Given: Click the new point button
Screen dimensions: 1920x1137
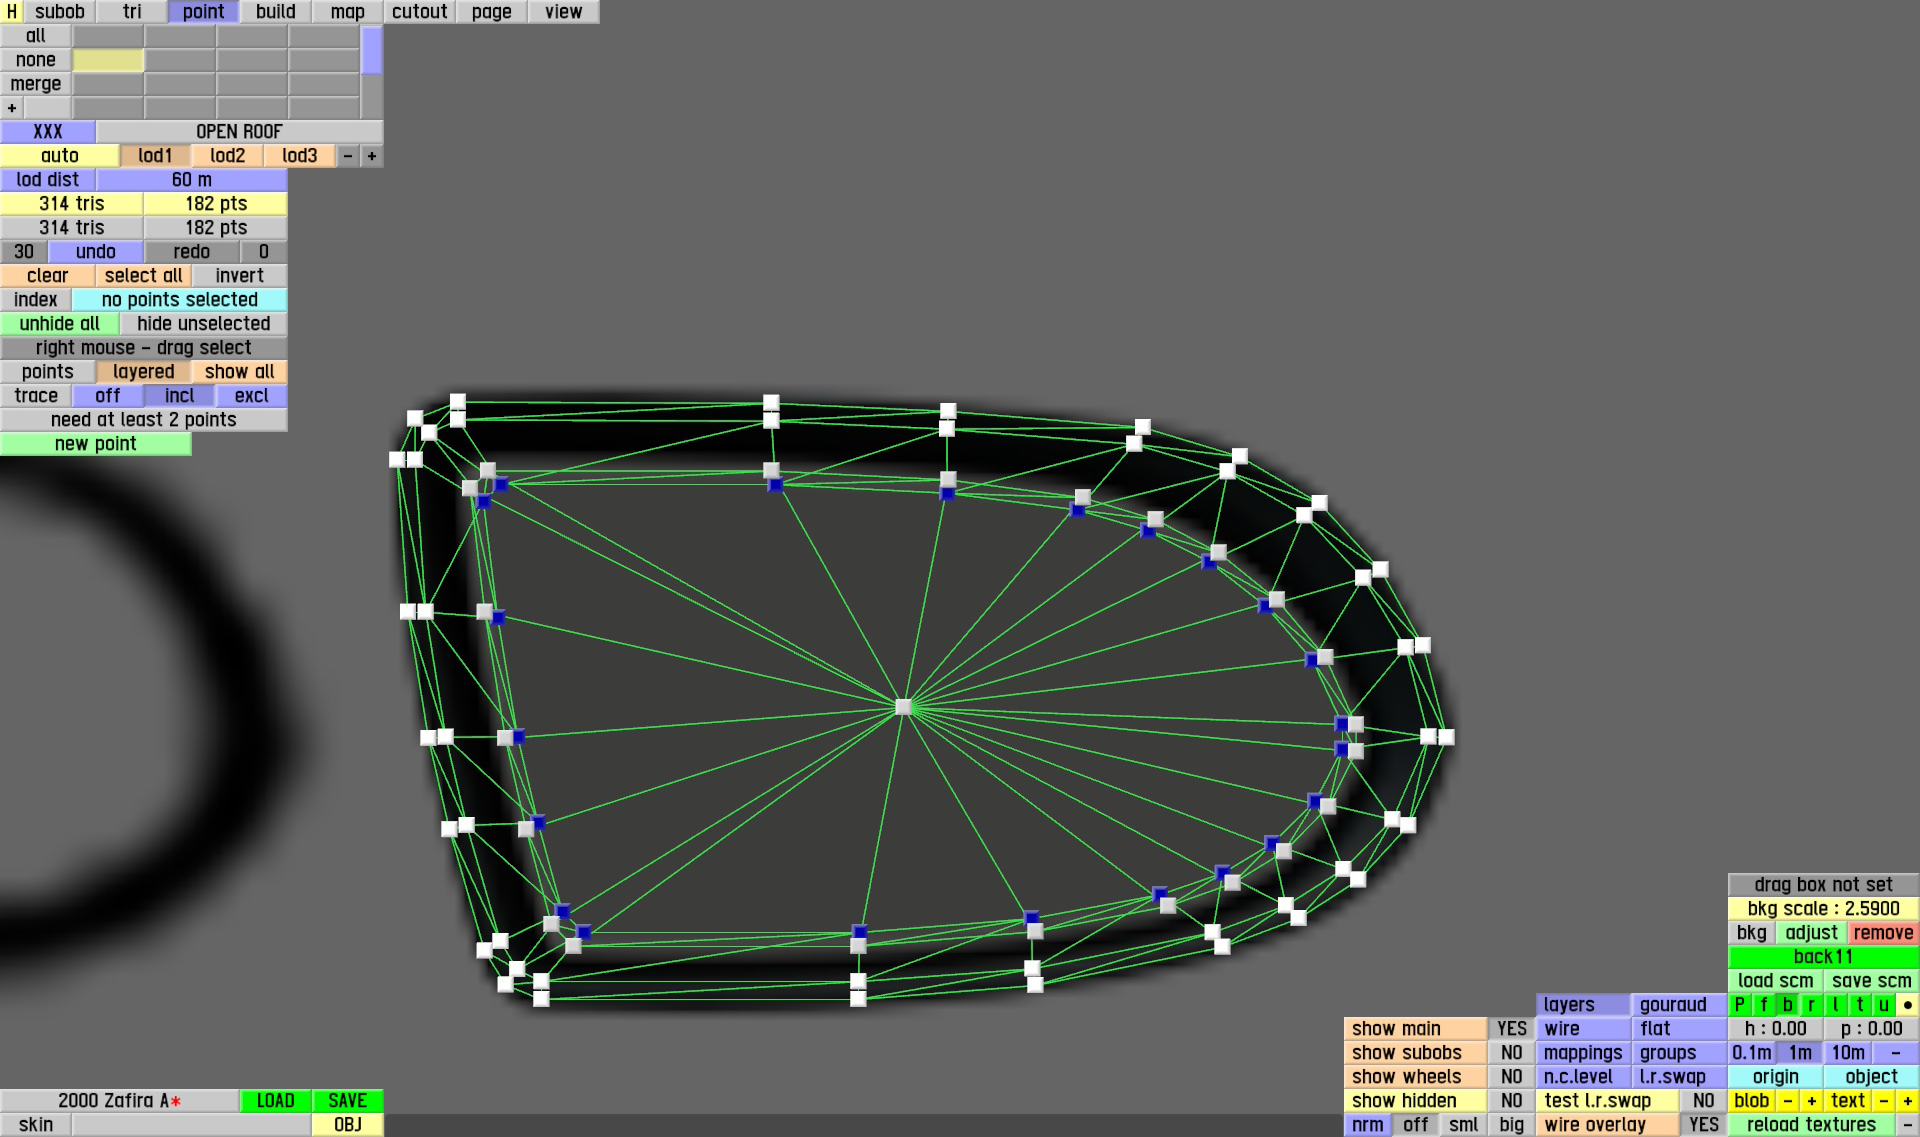Looking at the screenshot, I should pos(95,444).
